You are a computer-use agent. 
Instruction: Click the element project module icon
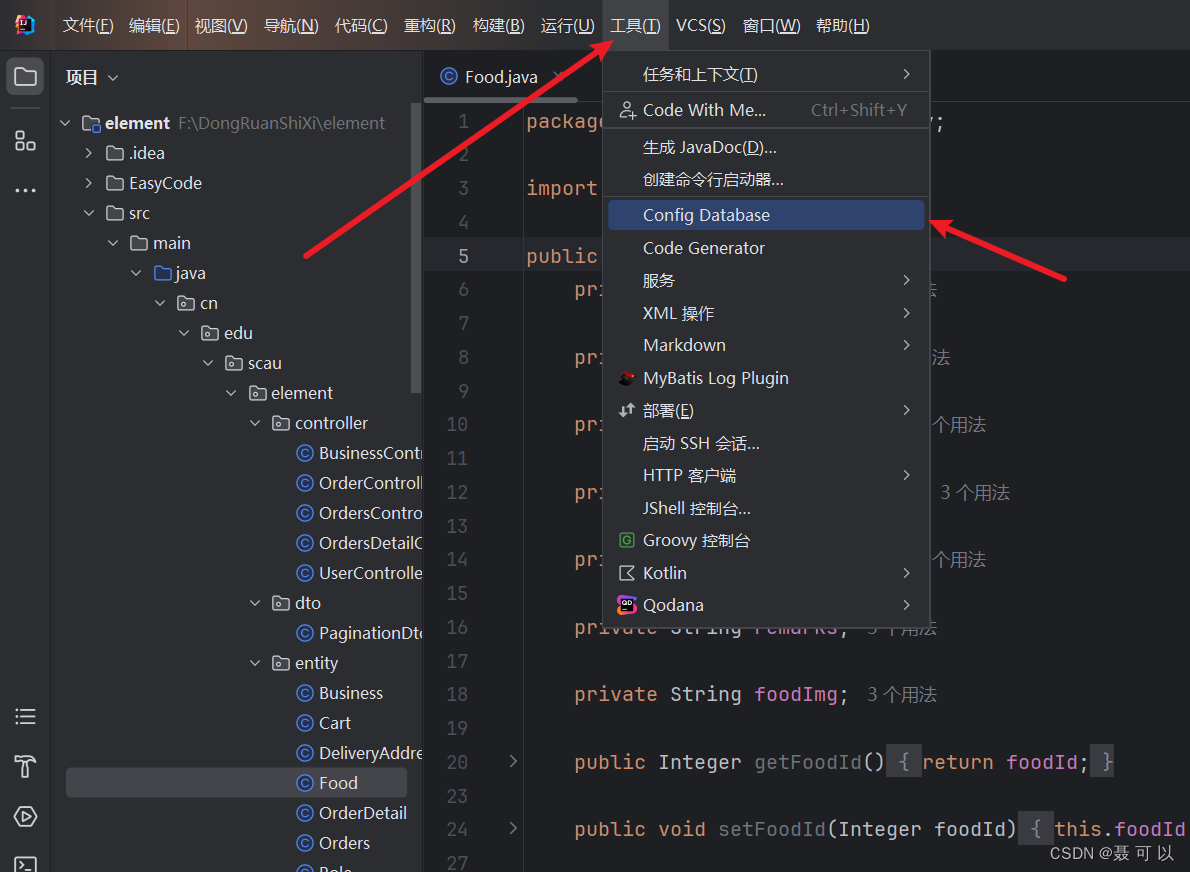91,123
